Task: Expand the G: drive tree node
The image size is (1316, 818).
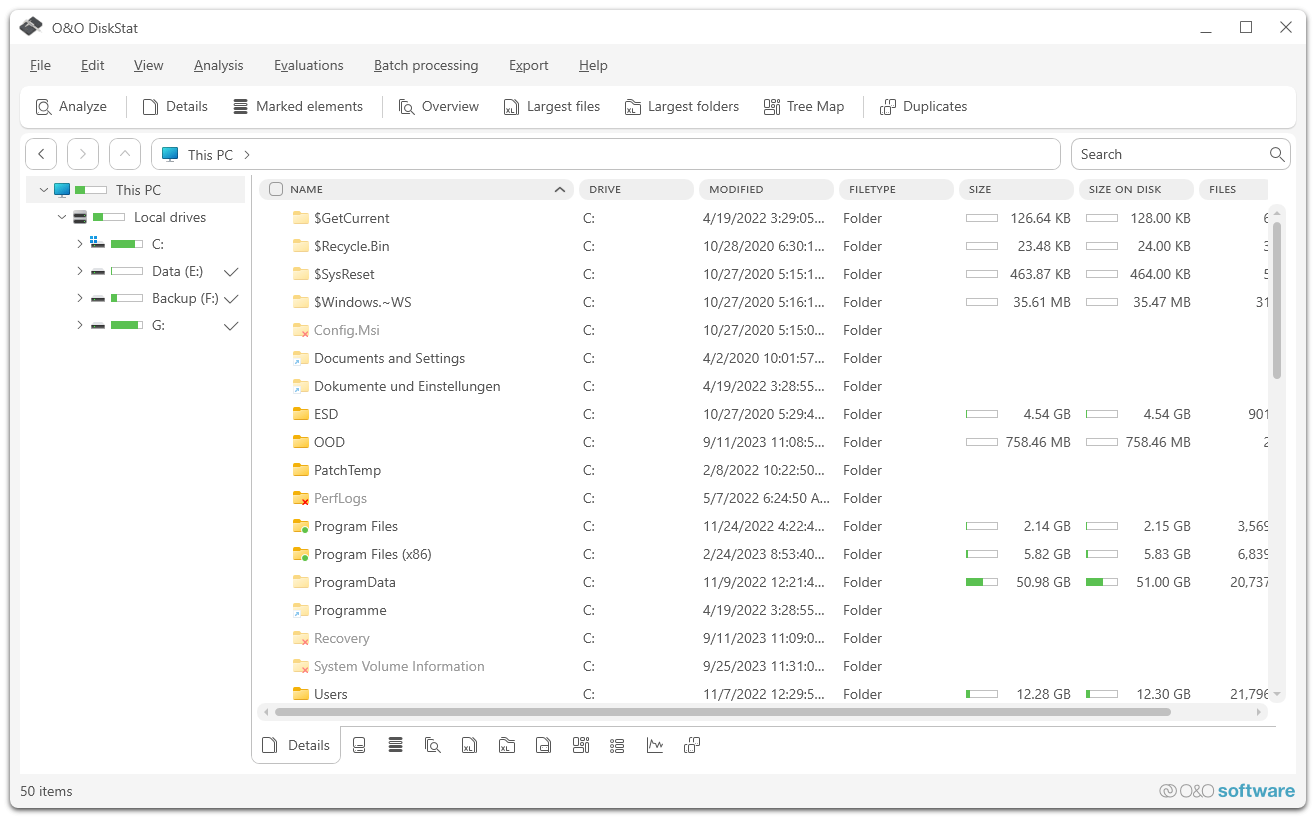Action: pyautogui.click(x=79, y=325)
